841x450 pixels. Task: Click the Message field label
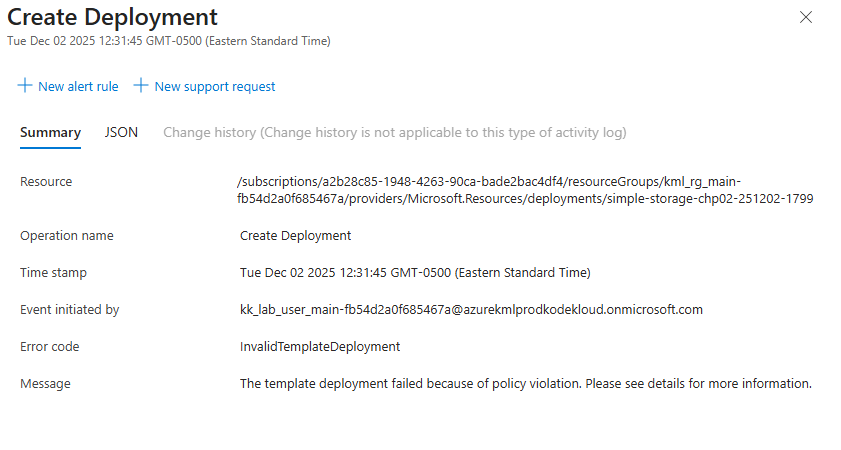point(45,383)
